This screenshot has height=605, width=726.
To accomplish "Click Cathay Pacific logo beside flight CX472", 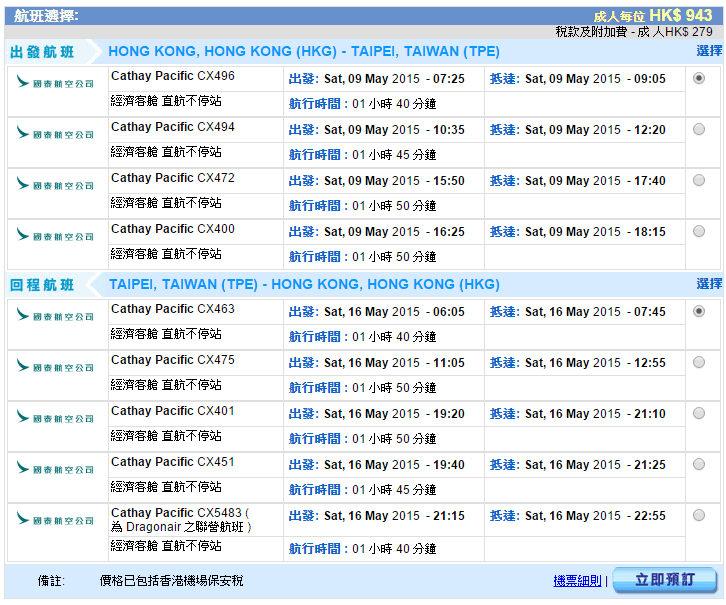I will click(x=55, y=185).
